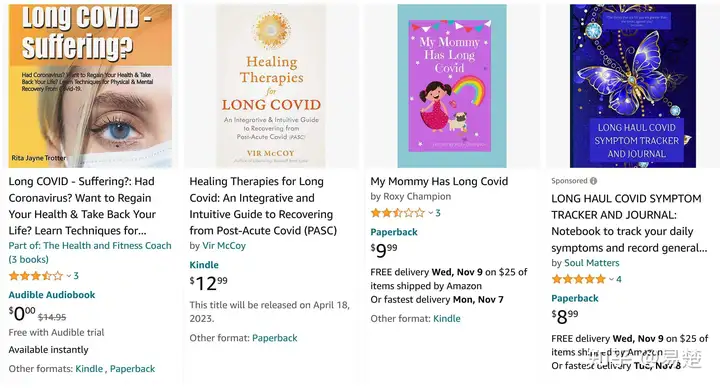This screenshot has width=720, height=388.
Task: Click the $9.99 price of My Mommy book
Action: point(384,250)
